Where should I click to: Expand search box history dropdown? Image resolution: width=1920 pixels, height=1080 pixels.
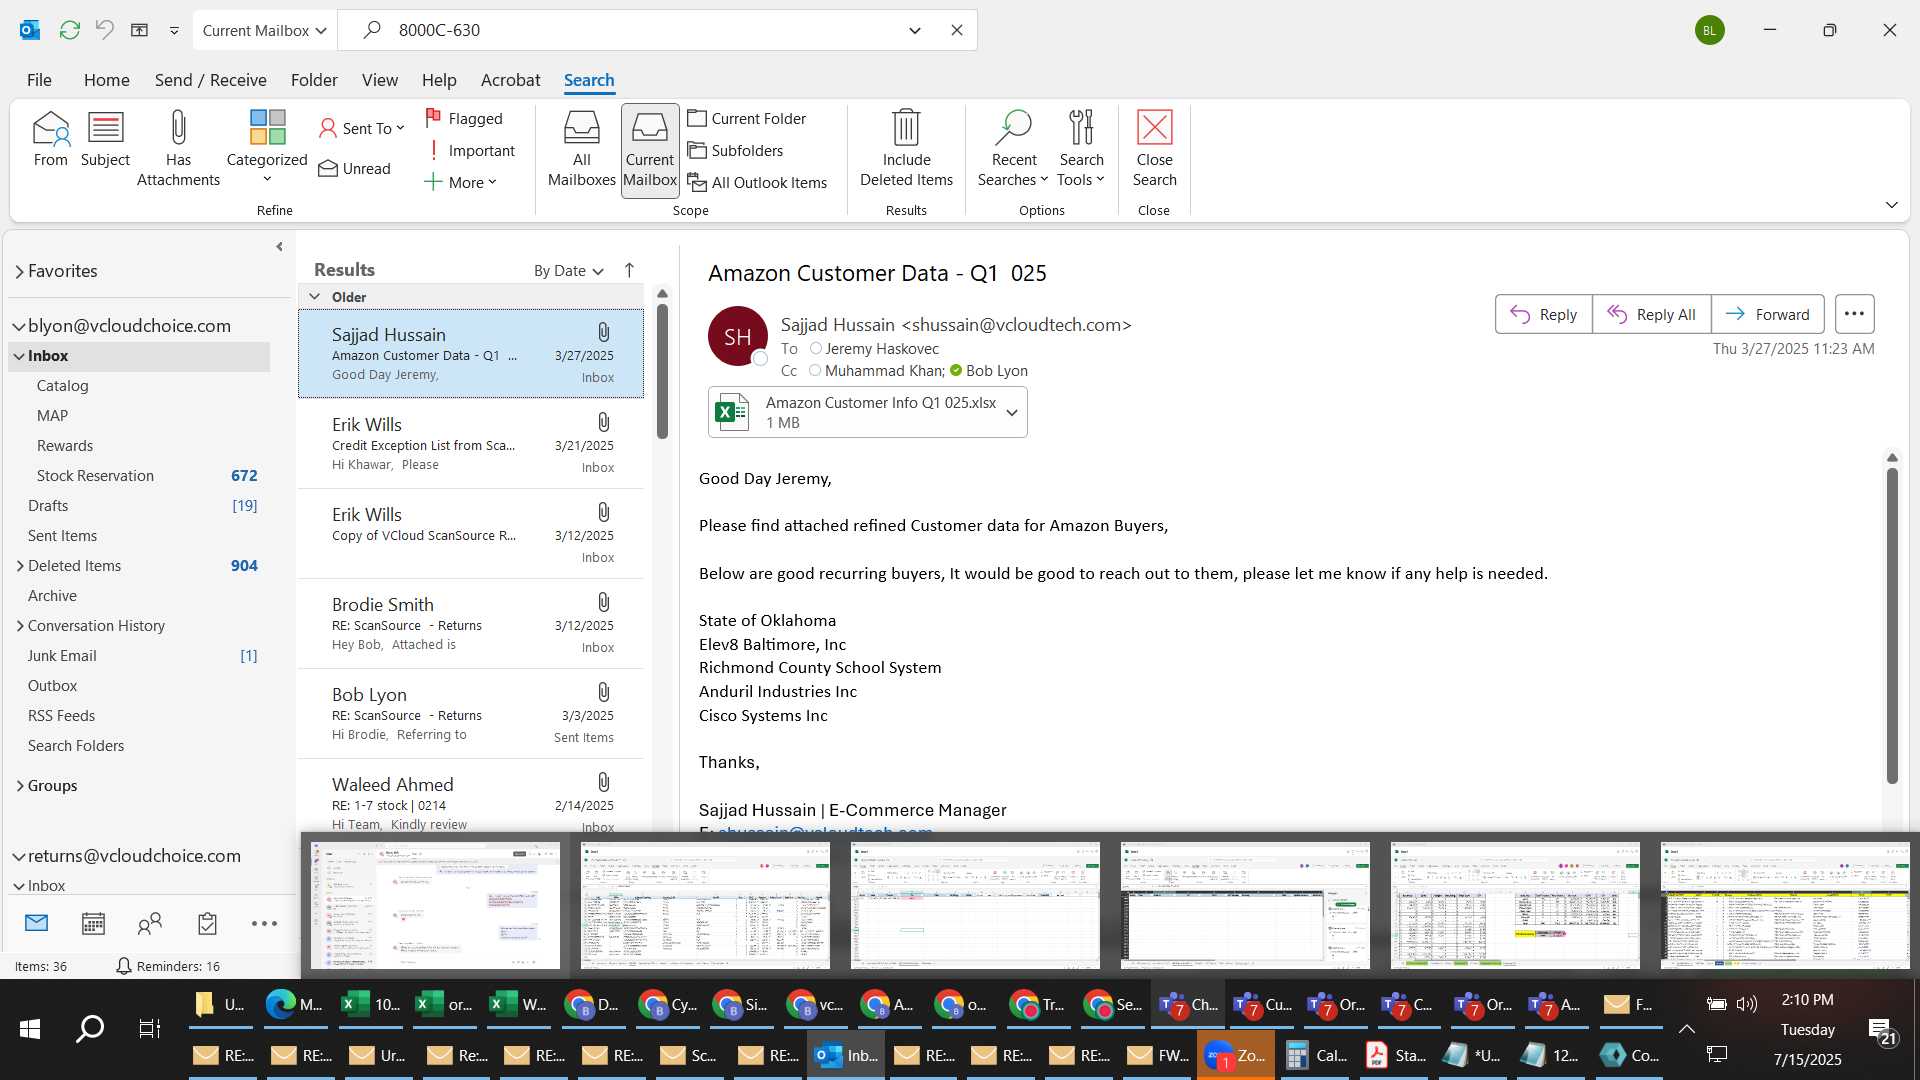point(914,30)
